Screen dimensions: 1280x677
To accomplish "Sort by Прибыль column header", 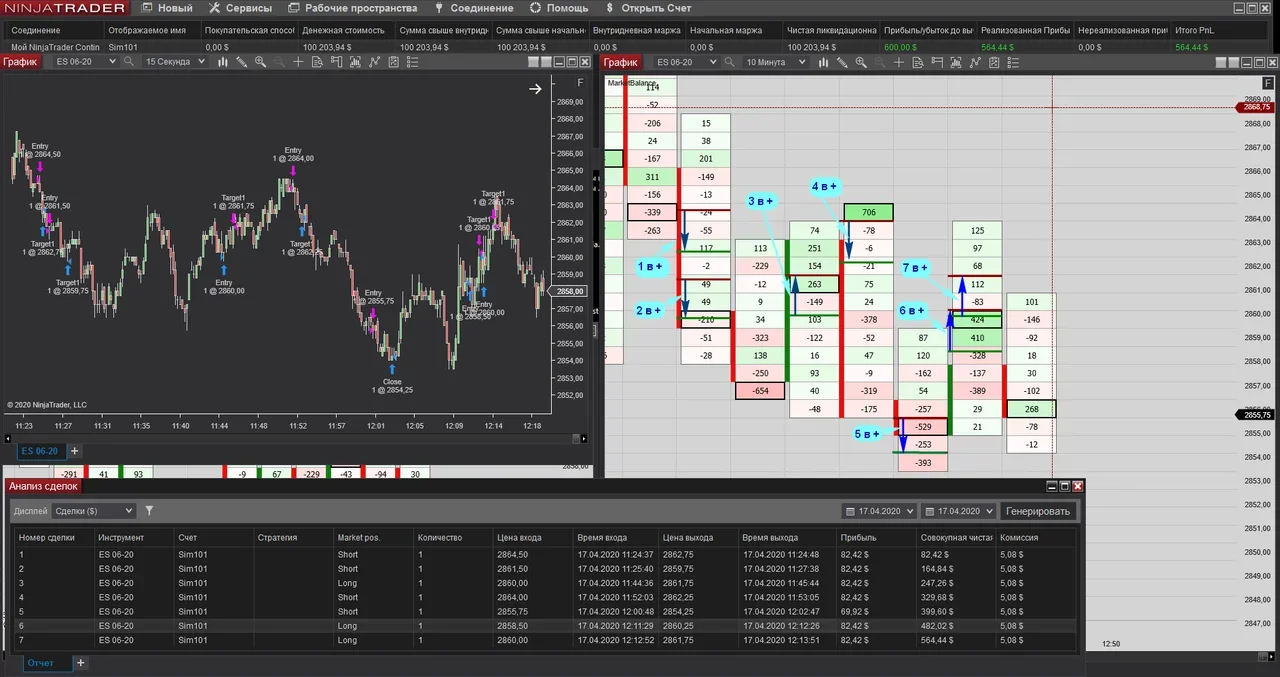I will (877, 538).
